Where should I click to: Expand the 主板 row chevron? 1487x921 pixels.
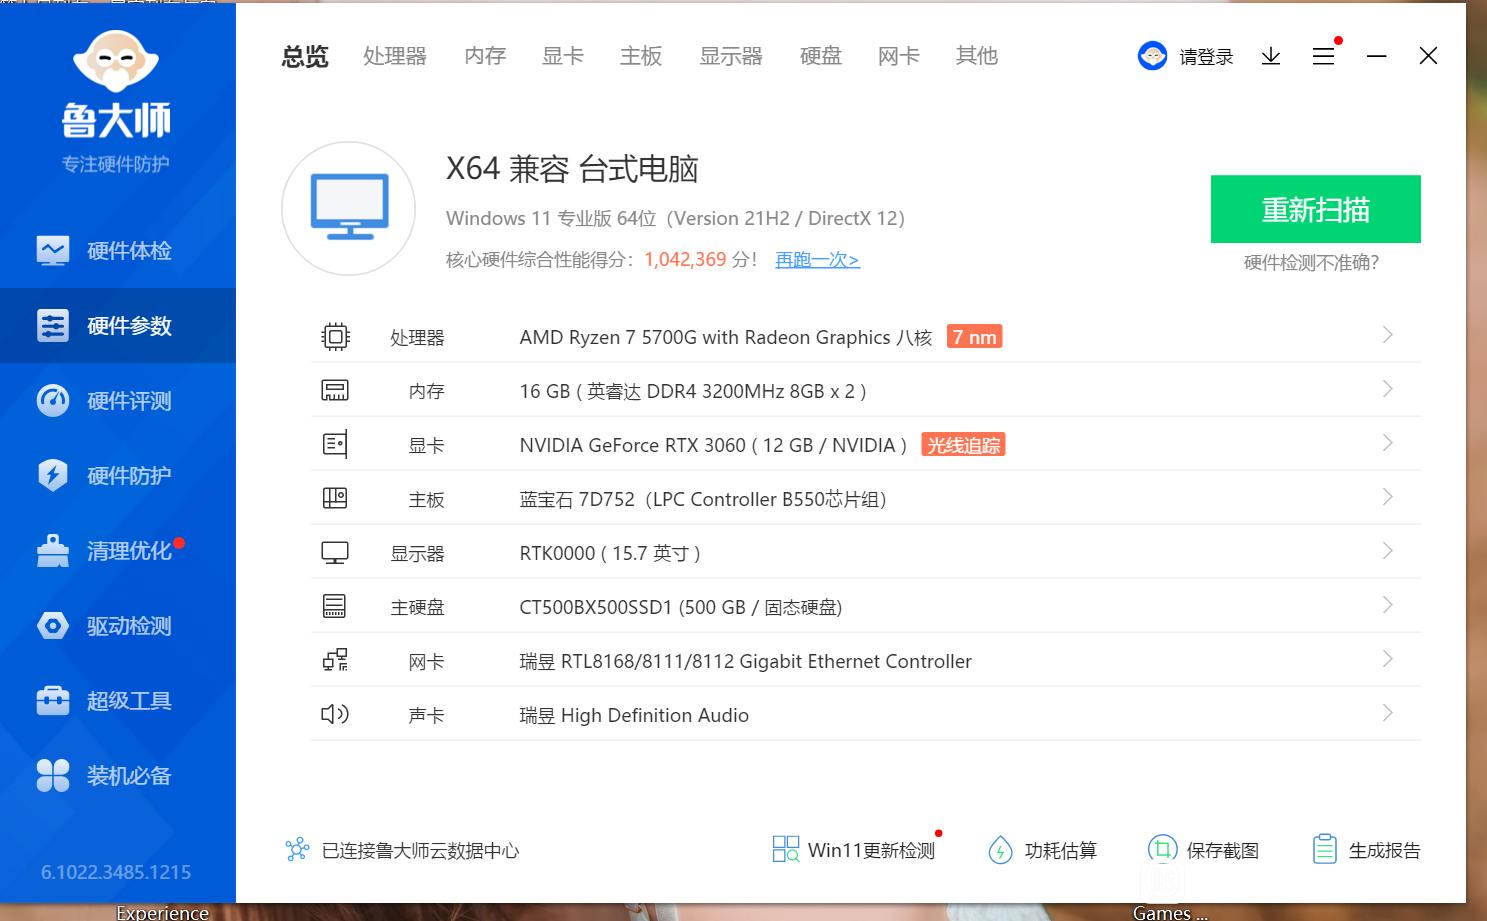[1387, 497]
